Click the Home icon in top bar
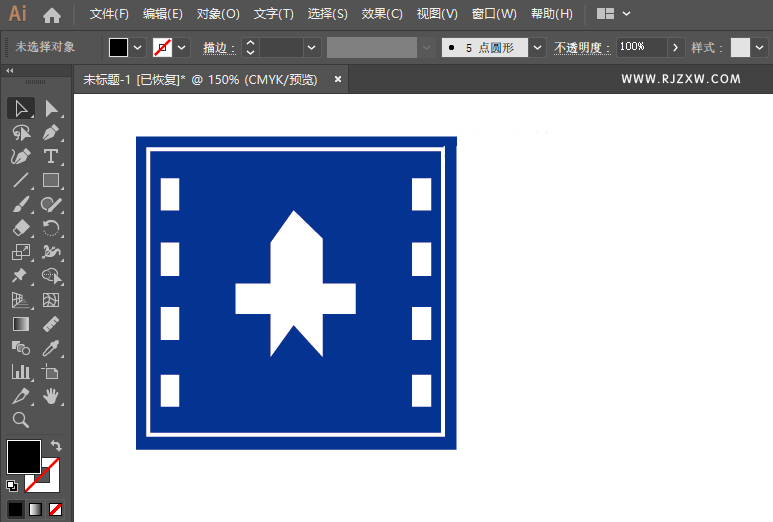Image resolution: width=773 pixels, height=522 pixels. click(52, 15)
